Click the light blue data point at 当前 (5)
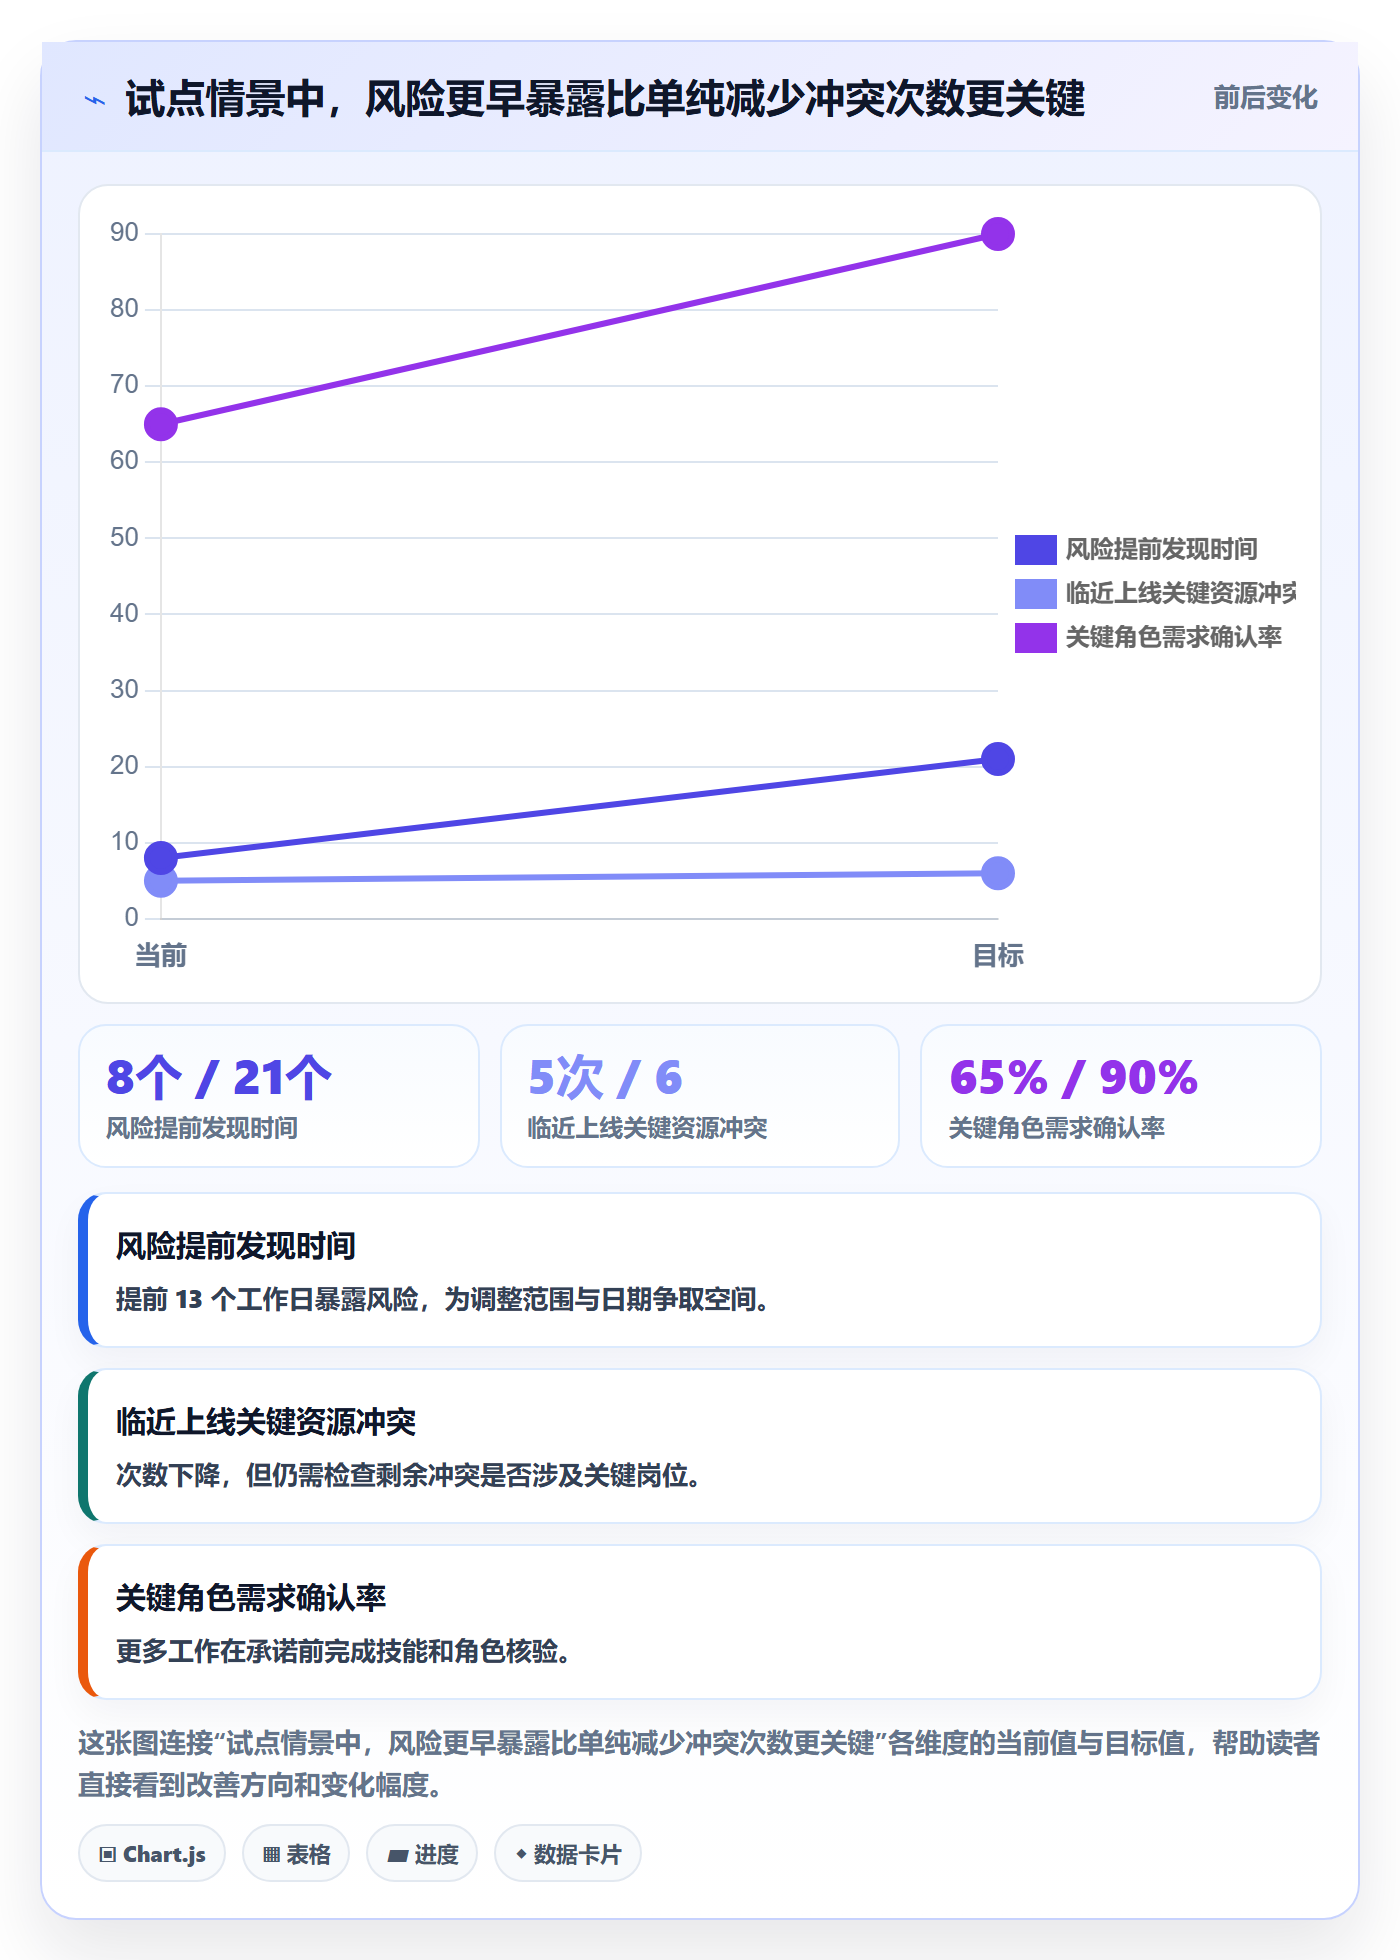 [x=161, y=881]
